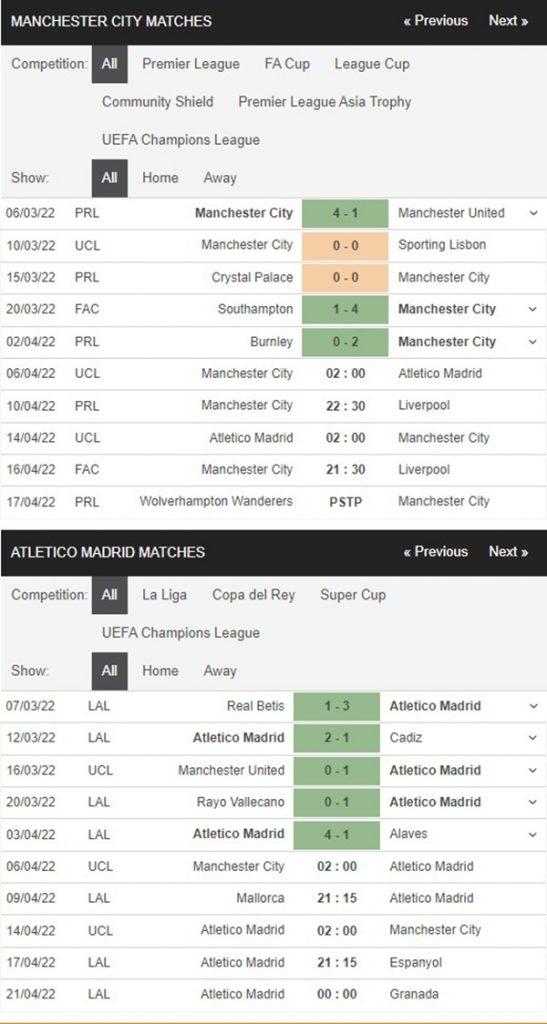Screen dimensions: 547x1024
Task: Expand Atletico Madrid vs Cadiz match chevron
Action: tap(533, 738)
